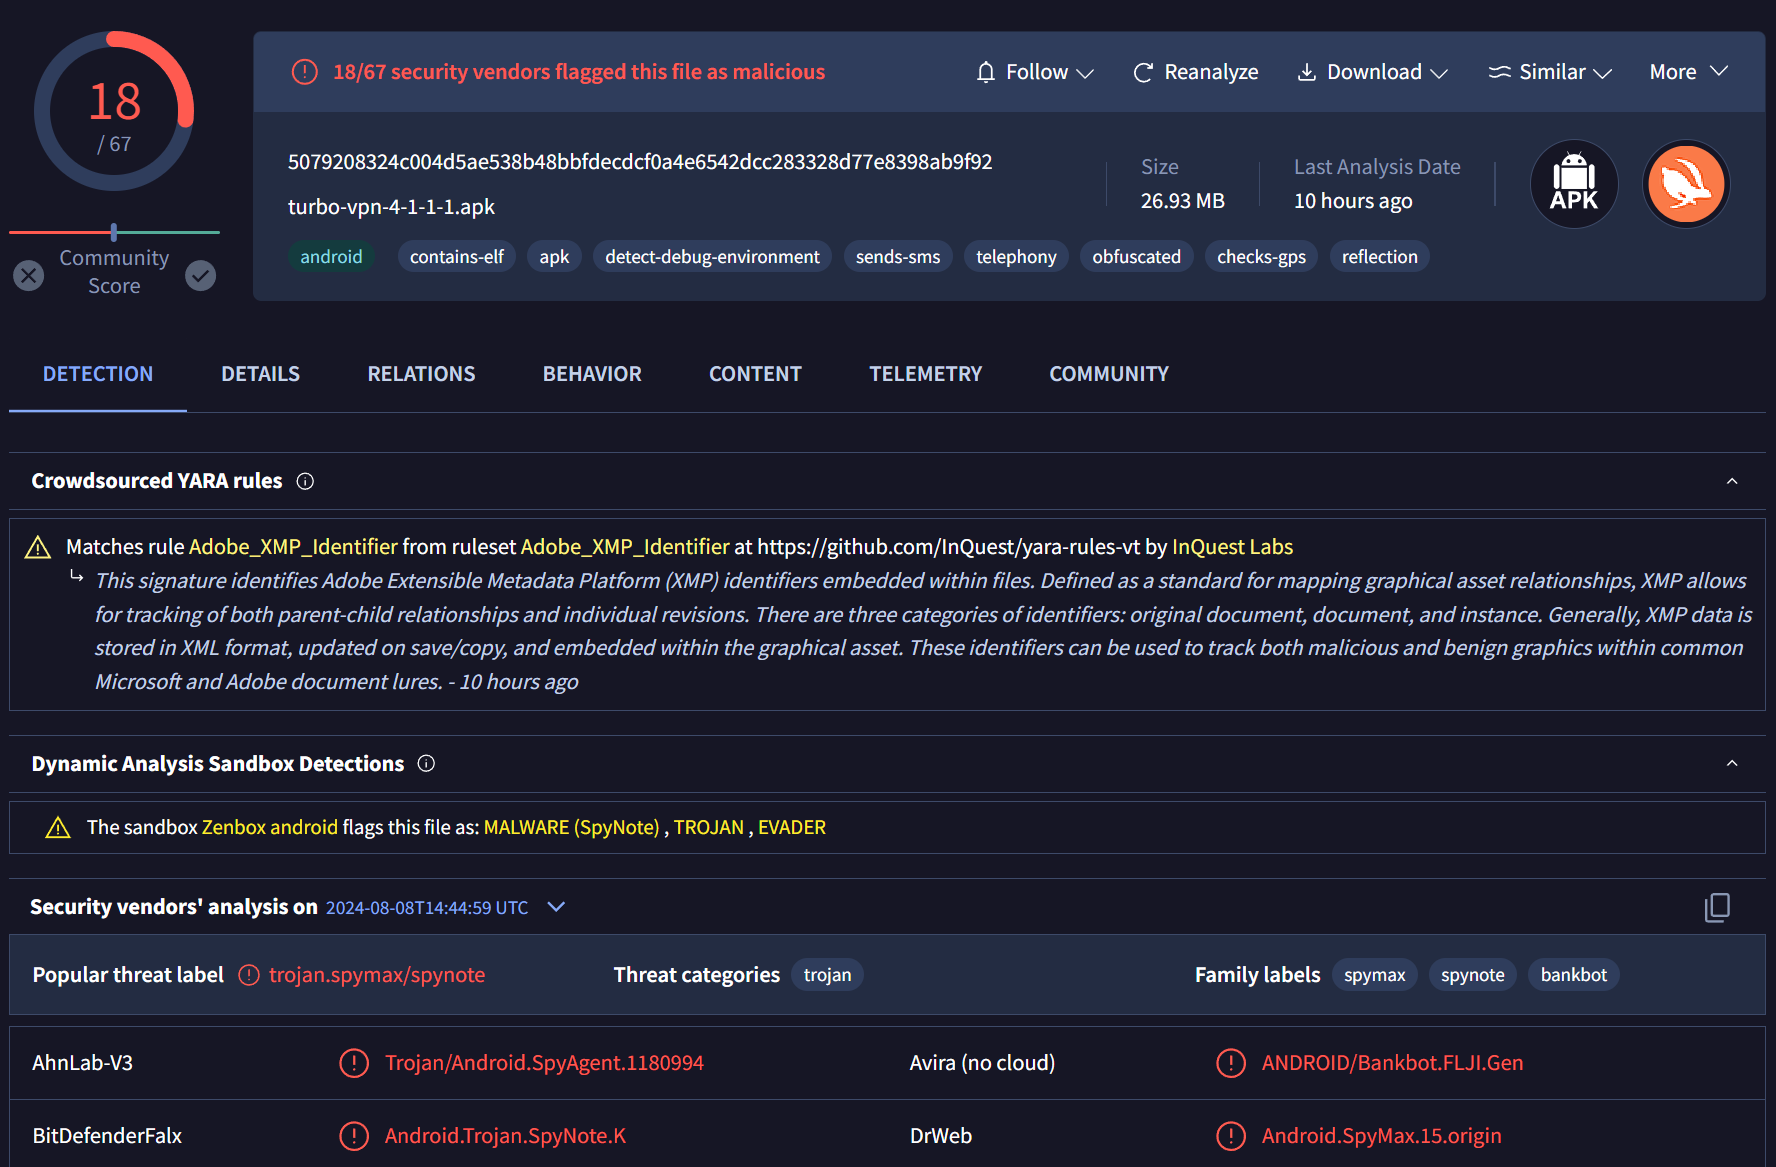This screenshot has height=1167, width=1776.
Task: Click the orange bird sandbox icon
Action: pyautogui.click(x=1686, y=184)
